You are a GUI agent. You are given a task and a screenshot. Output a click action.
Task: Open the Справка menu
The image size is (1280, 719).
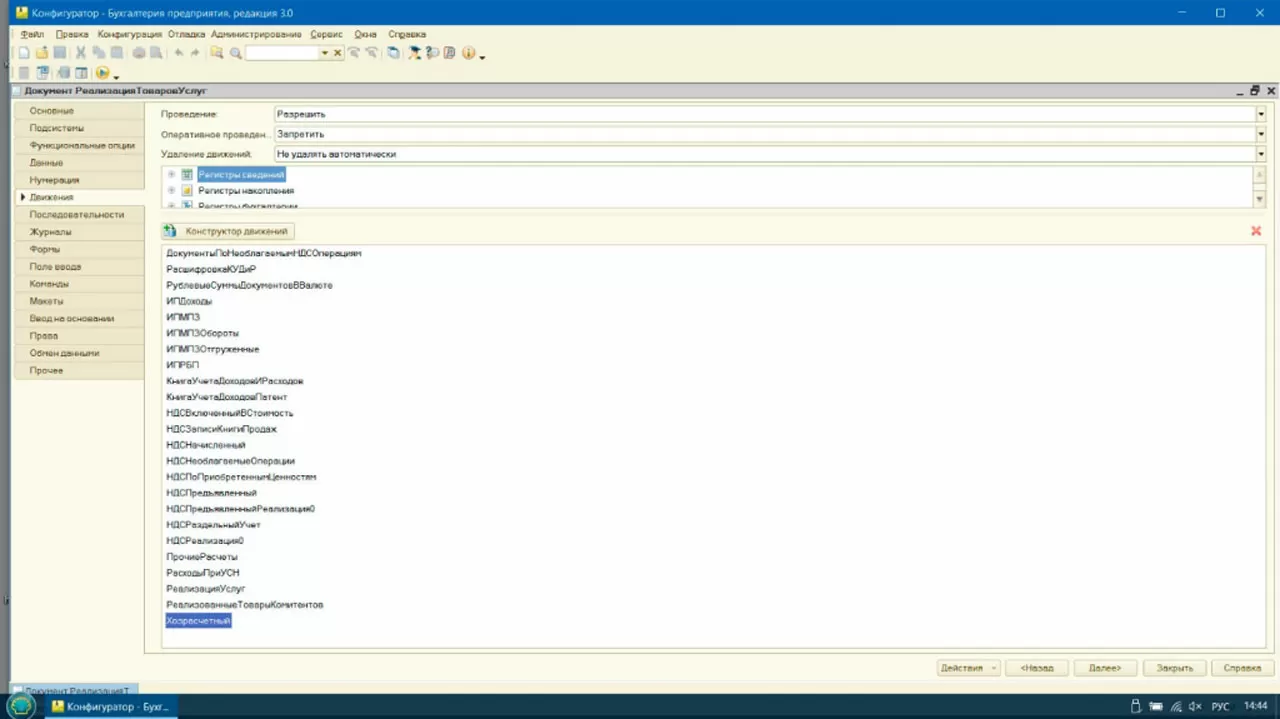pos(406,34)
